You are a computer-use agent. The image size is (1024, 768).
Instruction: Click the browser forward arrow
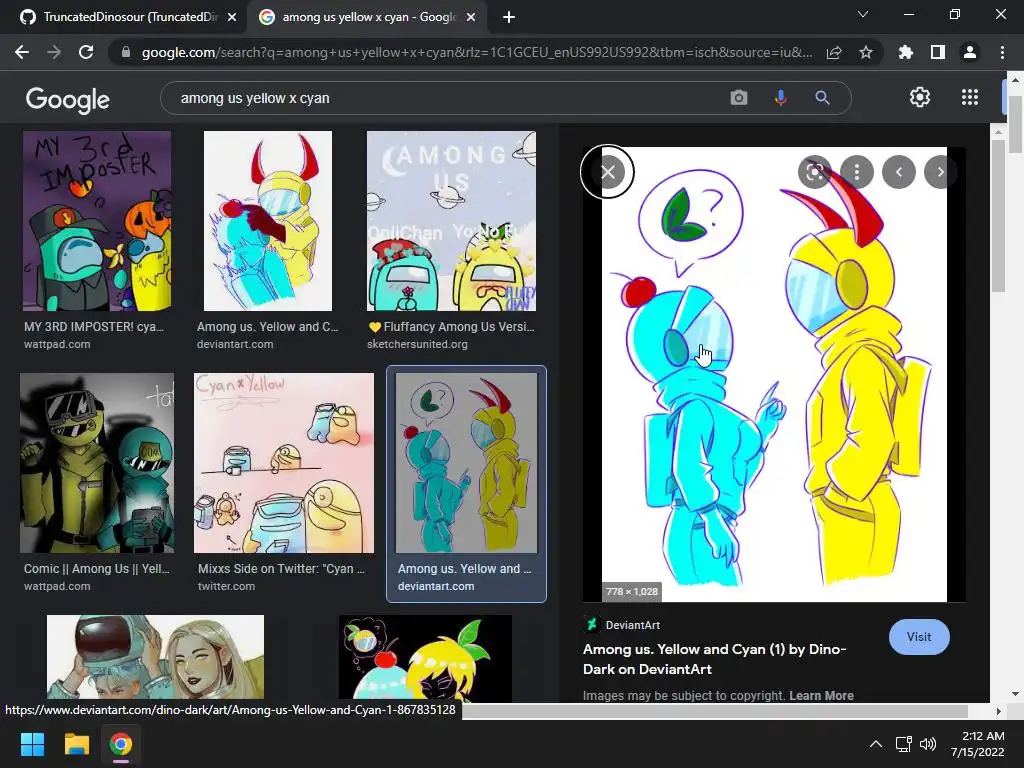(x=54, y=52)
